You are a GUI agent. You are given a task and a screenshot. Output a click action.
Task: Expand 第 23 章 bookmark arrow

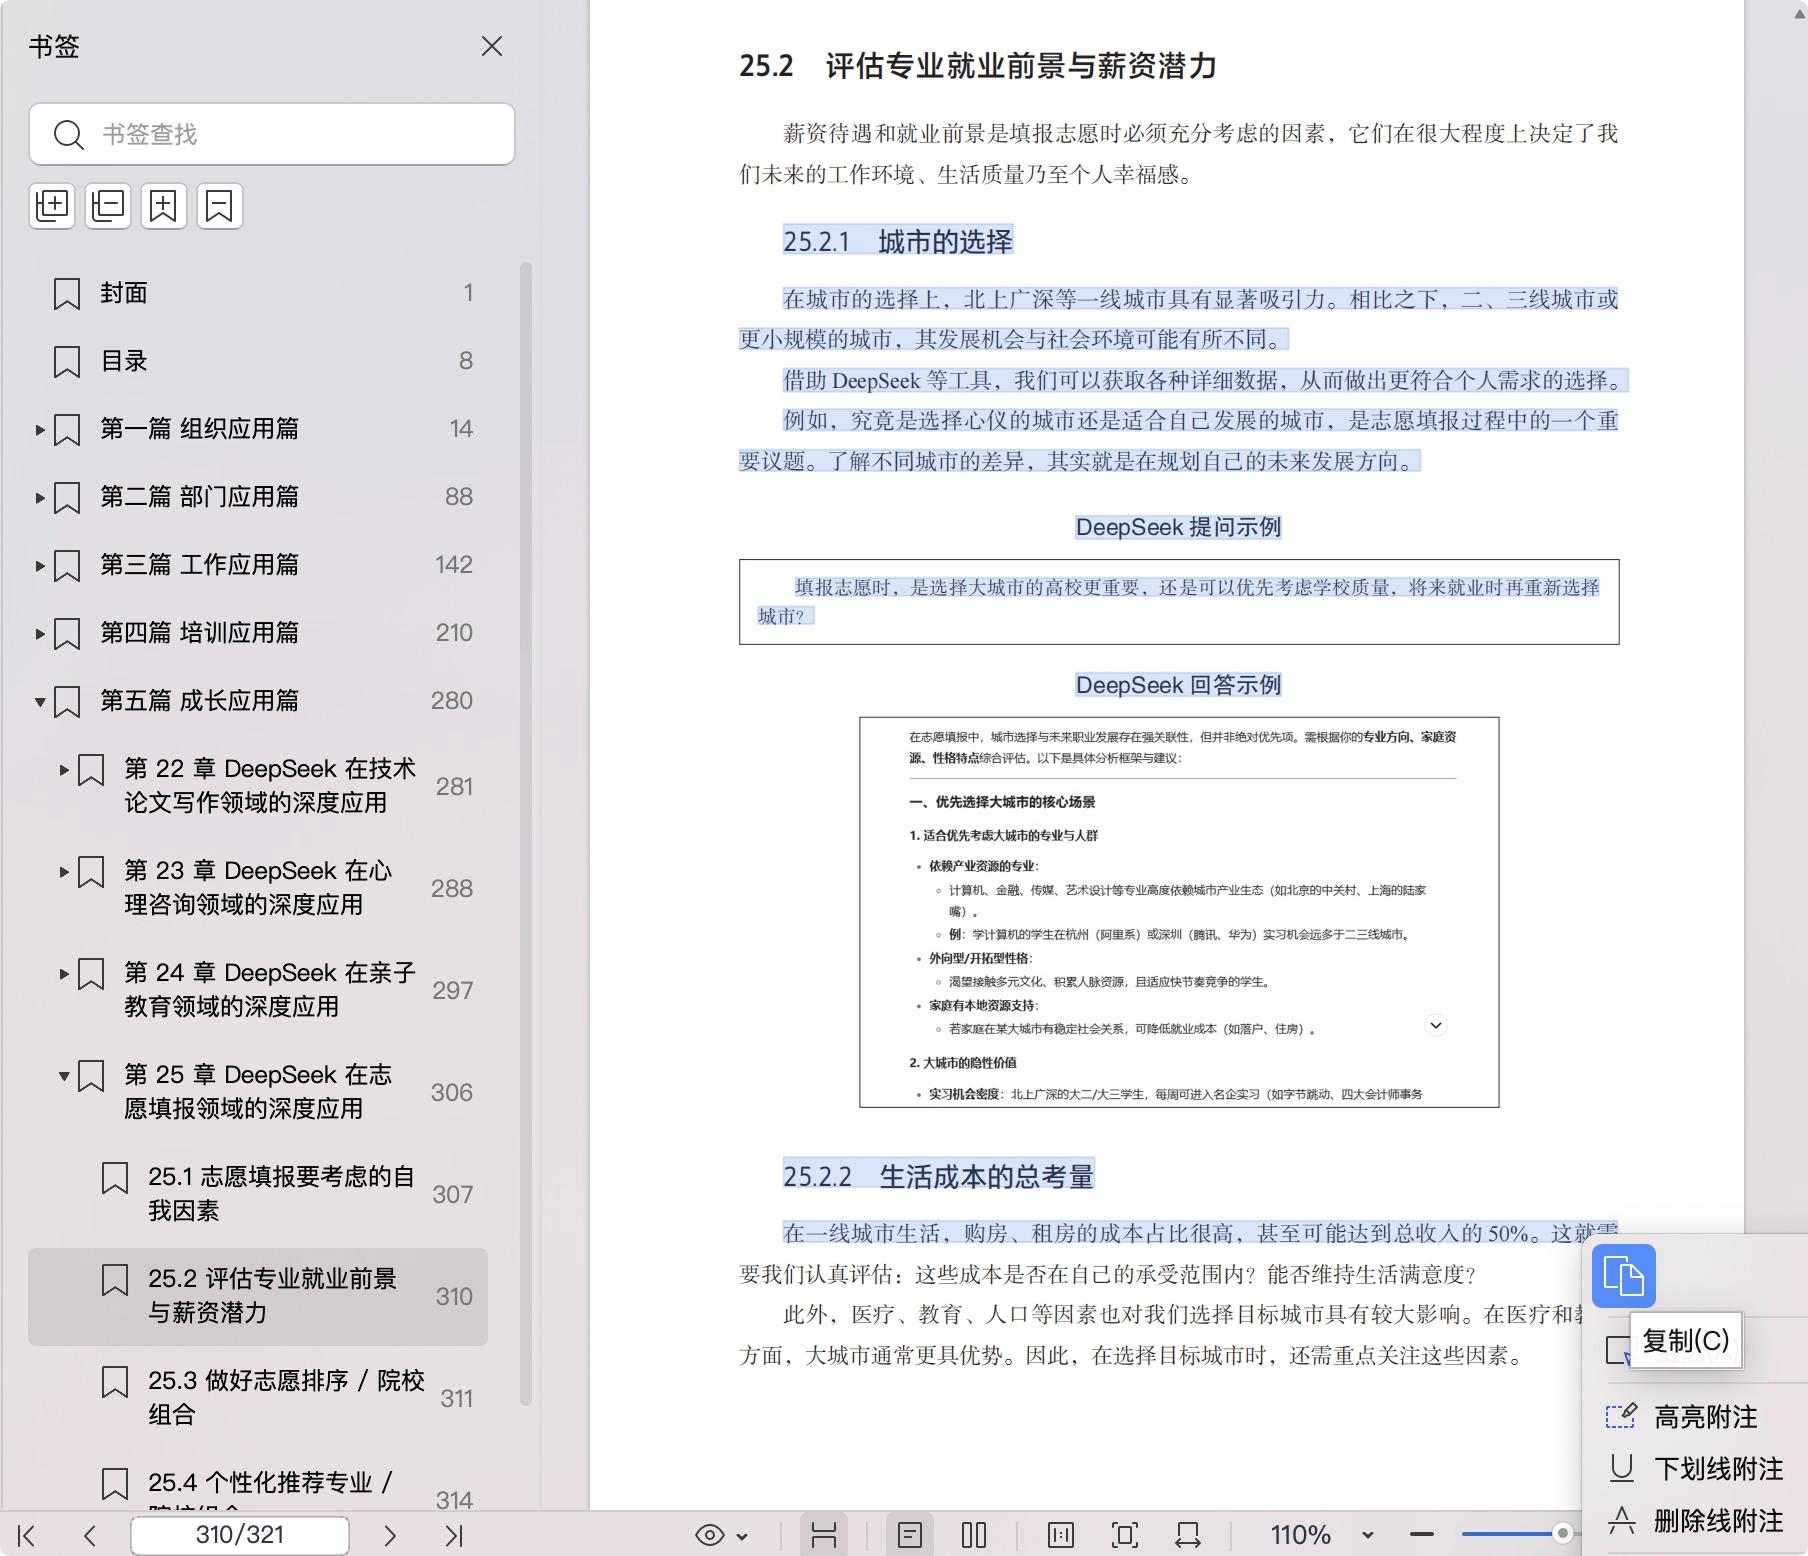pyautogui.click(x=64, y=872)
